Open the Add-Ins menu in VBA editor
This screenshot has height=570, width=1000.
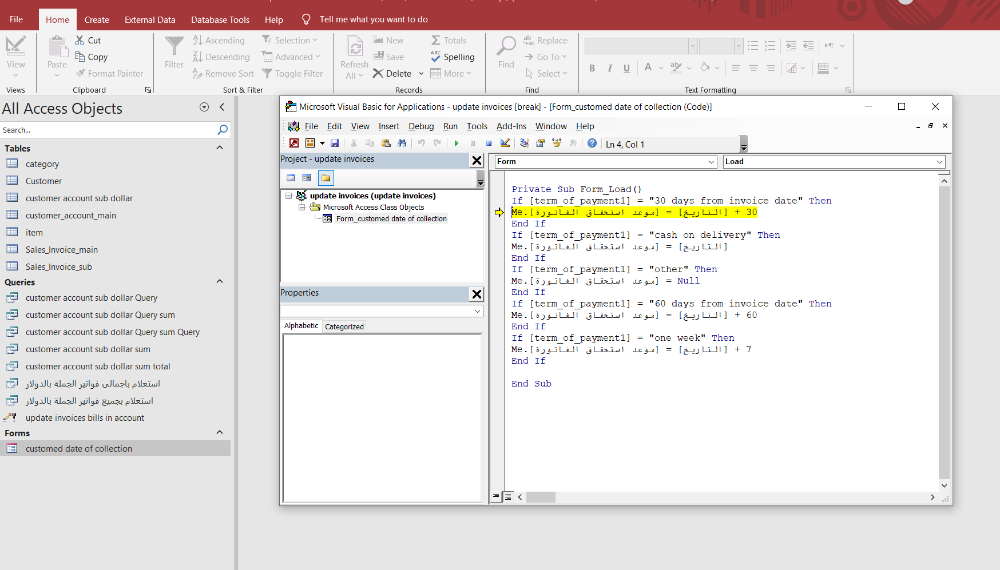[x=511, y=126]
